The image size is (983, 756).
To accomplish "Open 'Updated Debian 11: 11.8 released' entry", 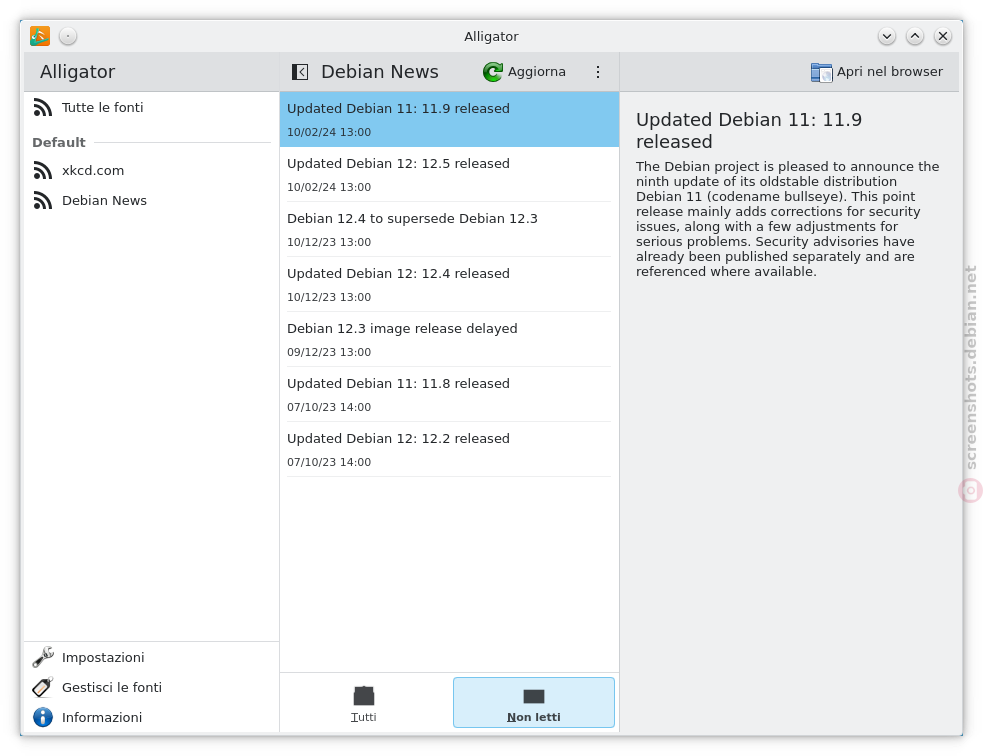I will (x=449, y=395).
